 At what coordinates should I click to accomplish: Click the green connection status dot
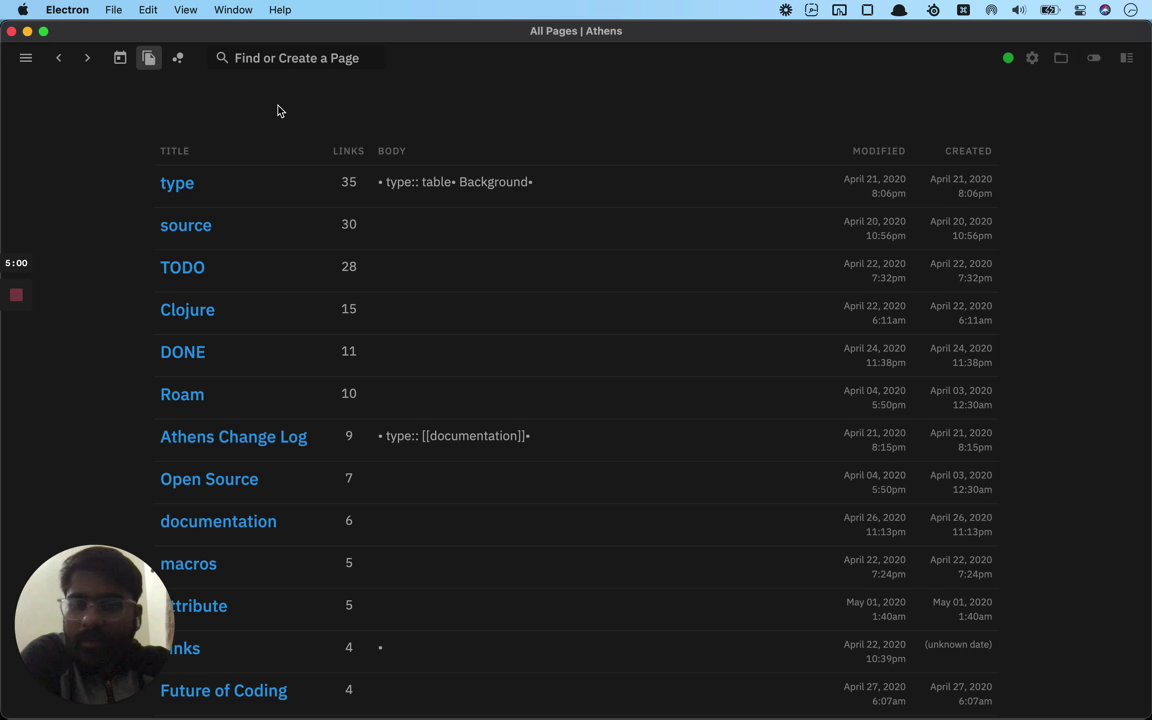[1008, 58]
